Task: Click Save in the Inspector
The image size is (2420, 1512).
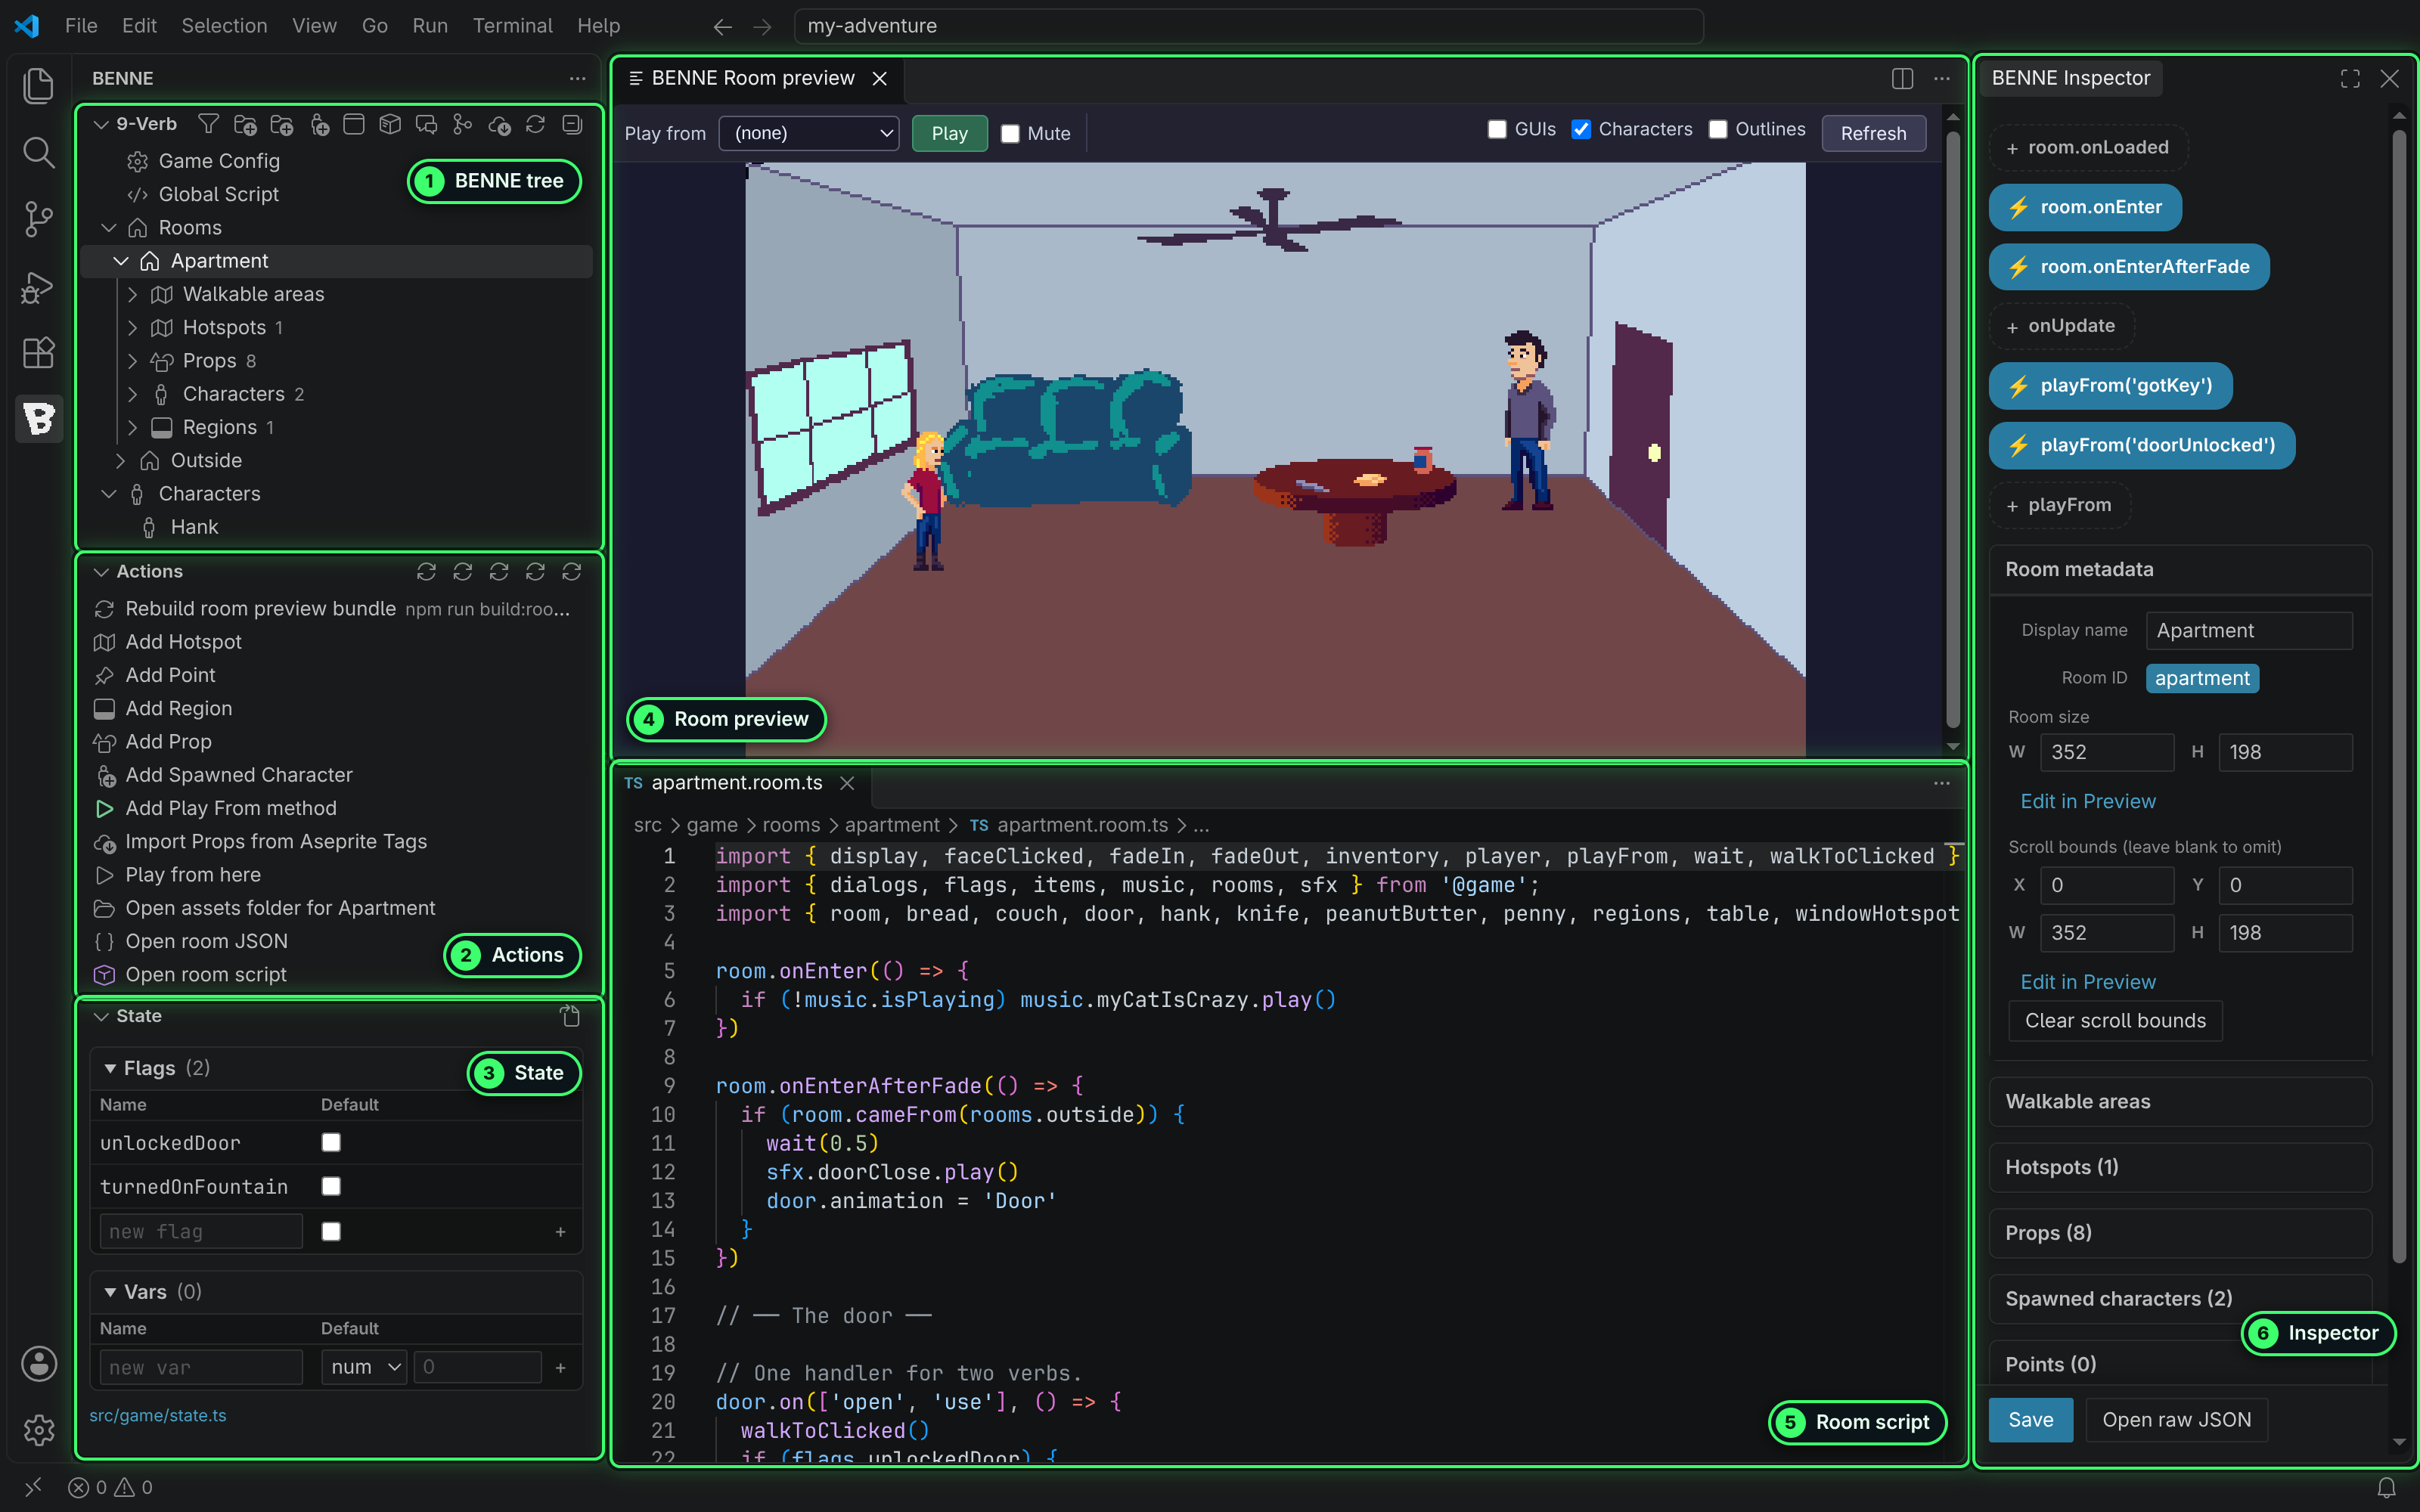Action: pyautogui.click(x=2030, y=1420)
